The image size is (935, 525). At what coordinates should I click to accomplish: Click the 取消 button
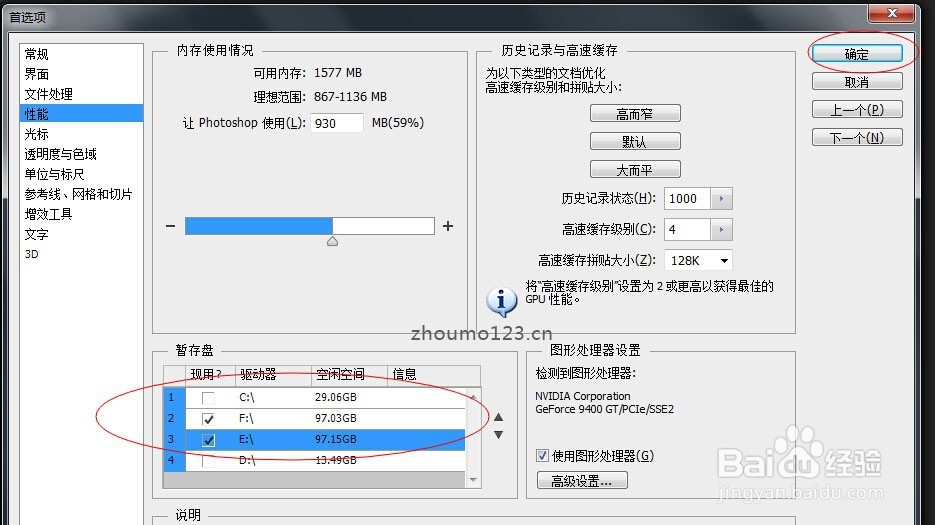point(857,82)
